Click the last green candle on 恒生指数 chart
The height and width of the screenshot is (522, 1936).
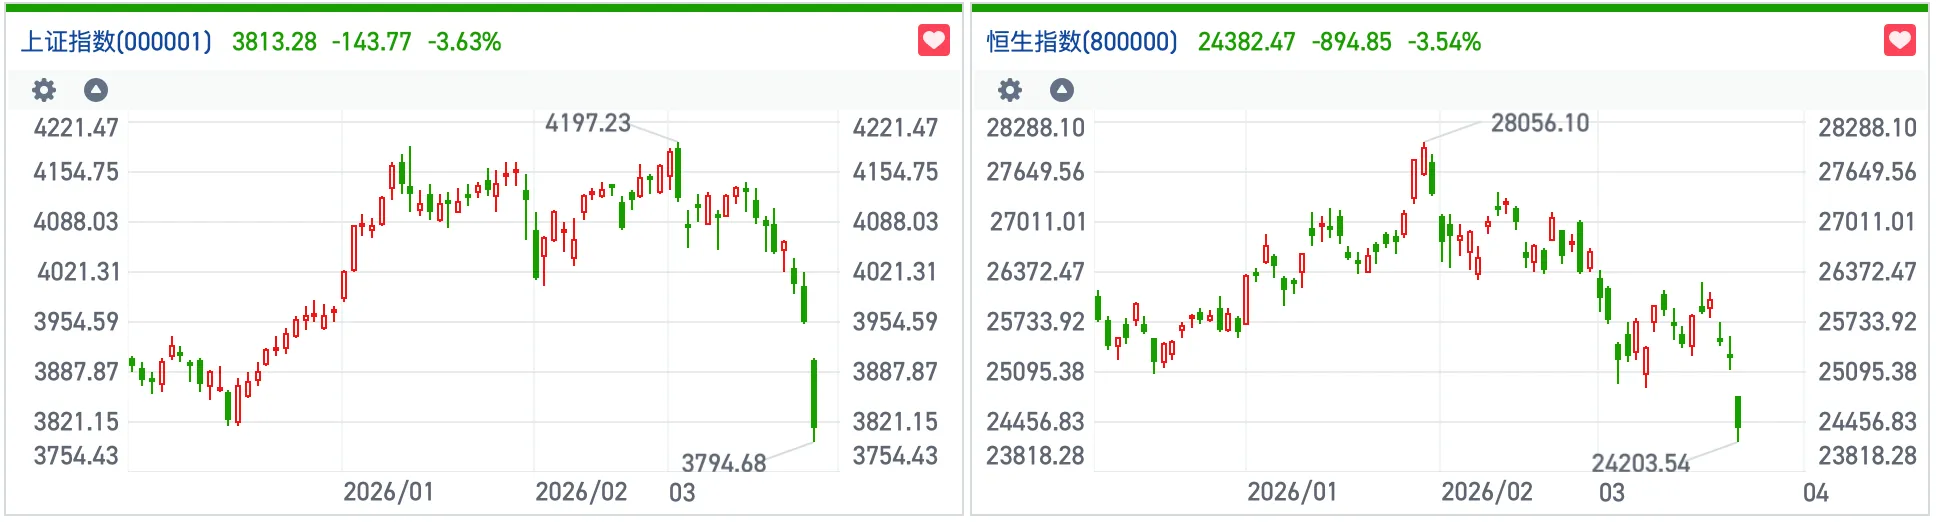pyautogui.click(x=1738, y=413)
